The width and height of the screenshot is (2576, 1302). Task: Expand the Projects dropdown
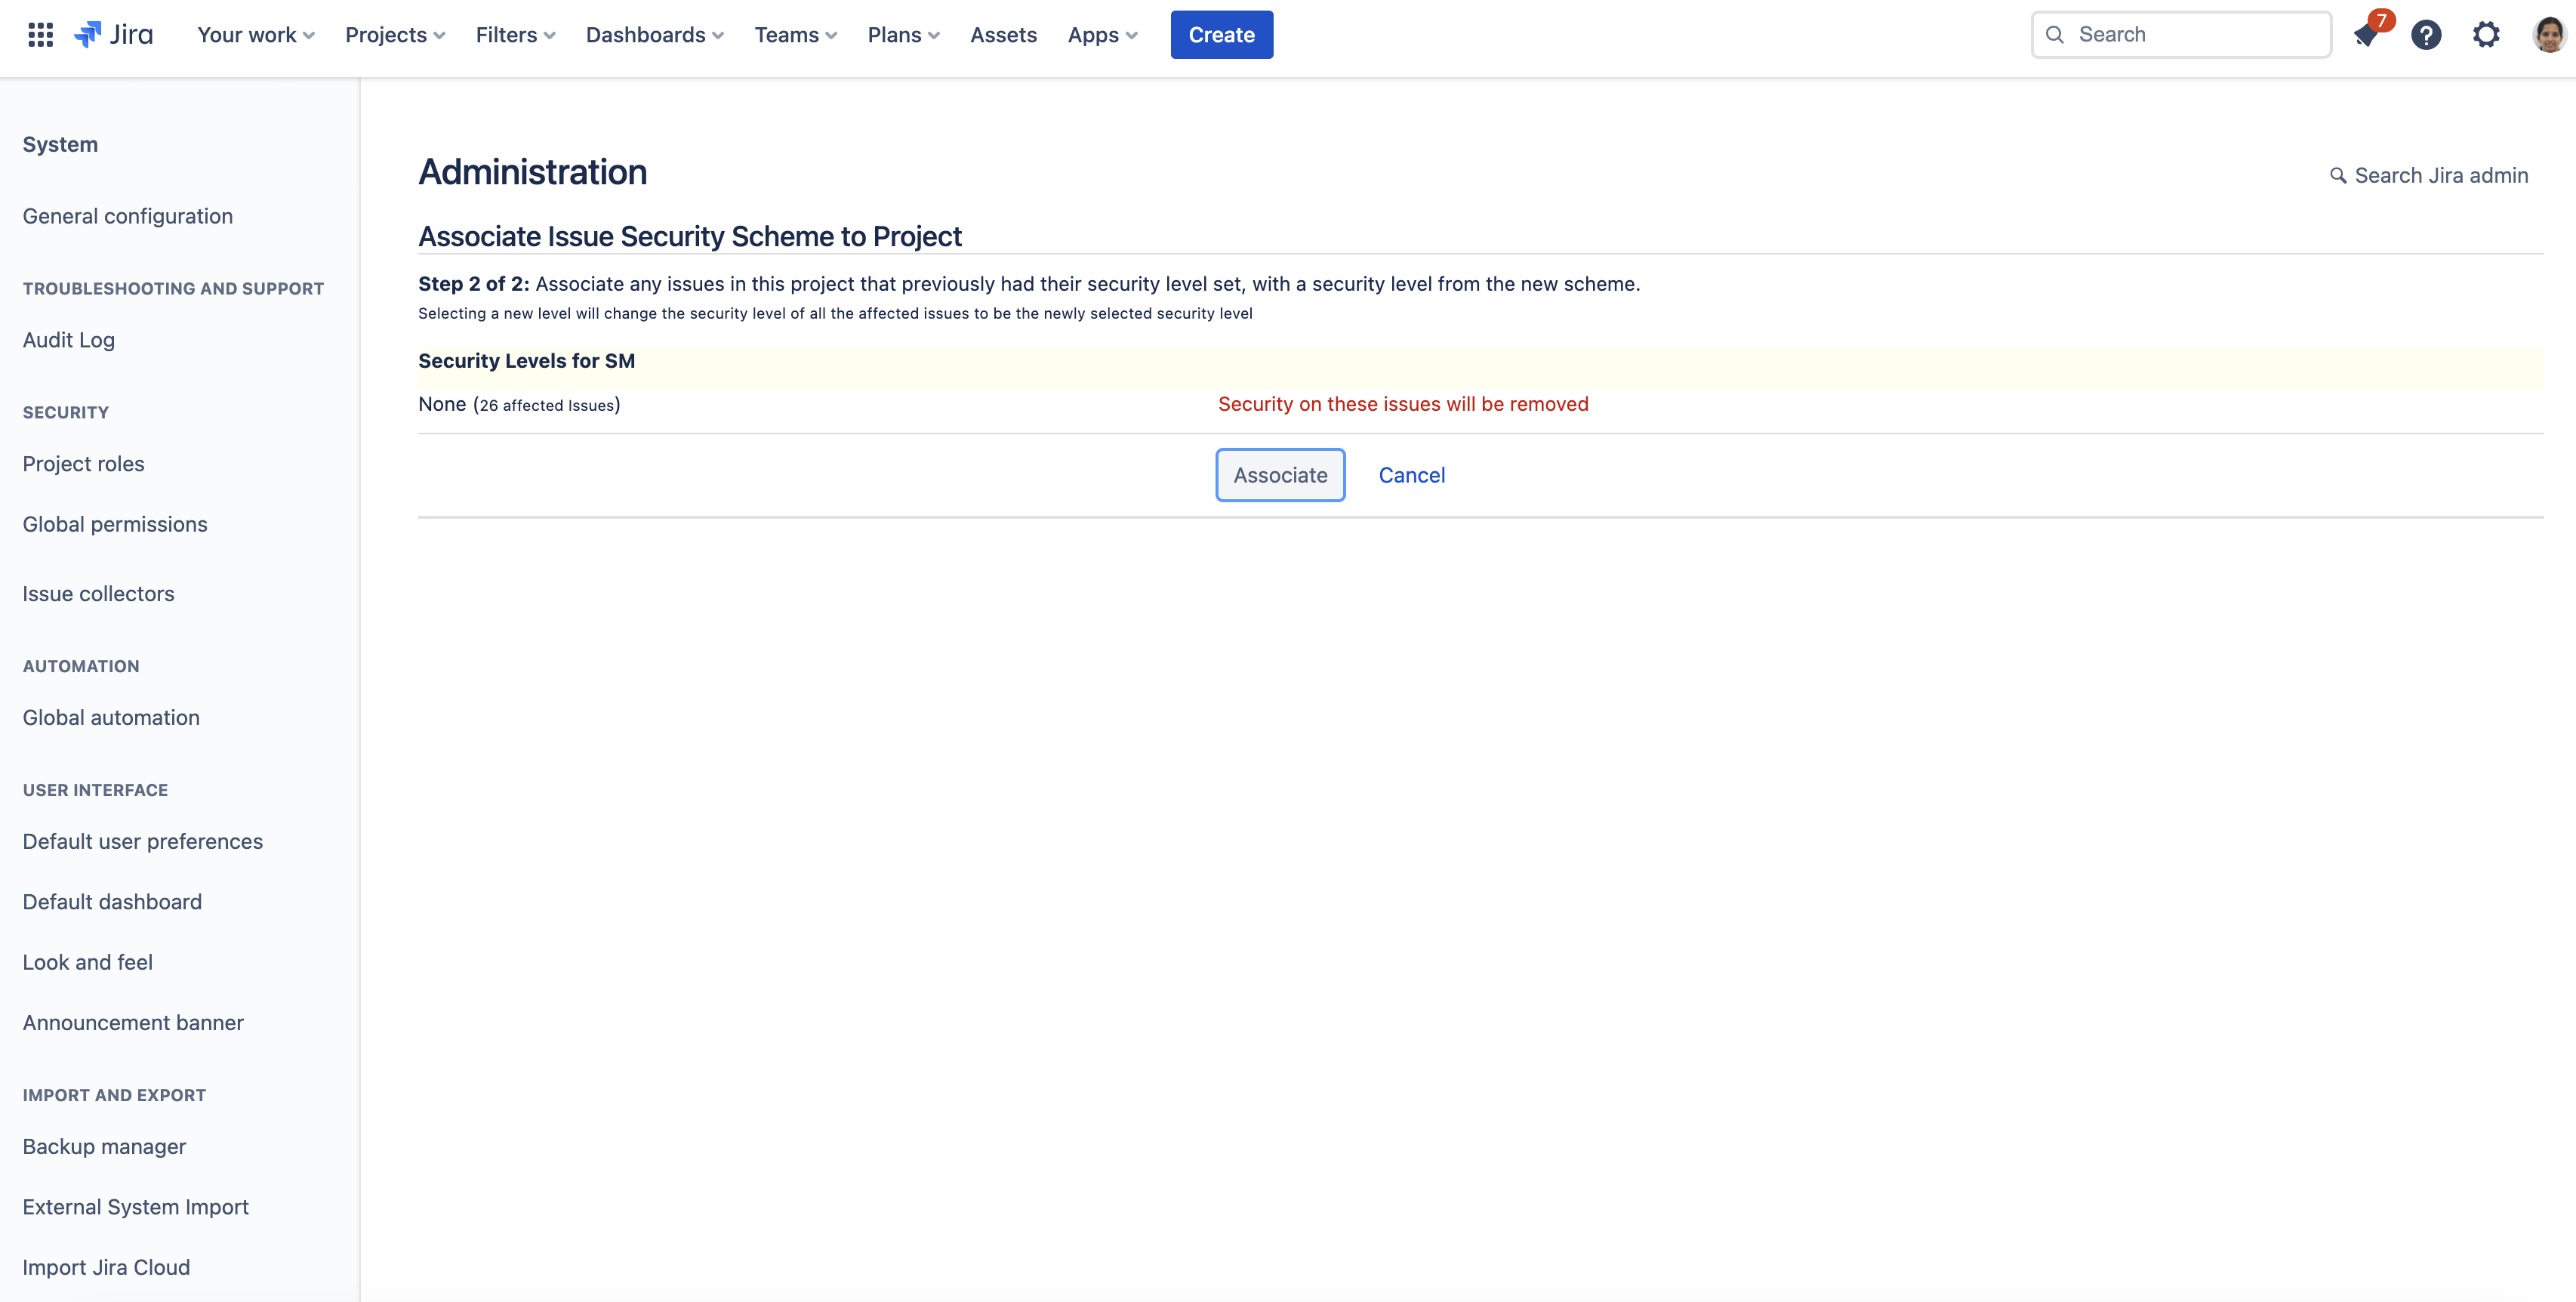tap(395, 35)
